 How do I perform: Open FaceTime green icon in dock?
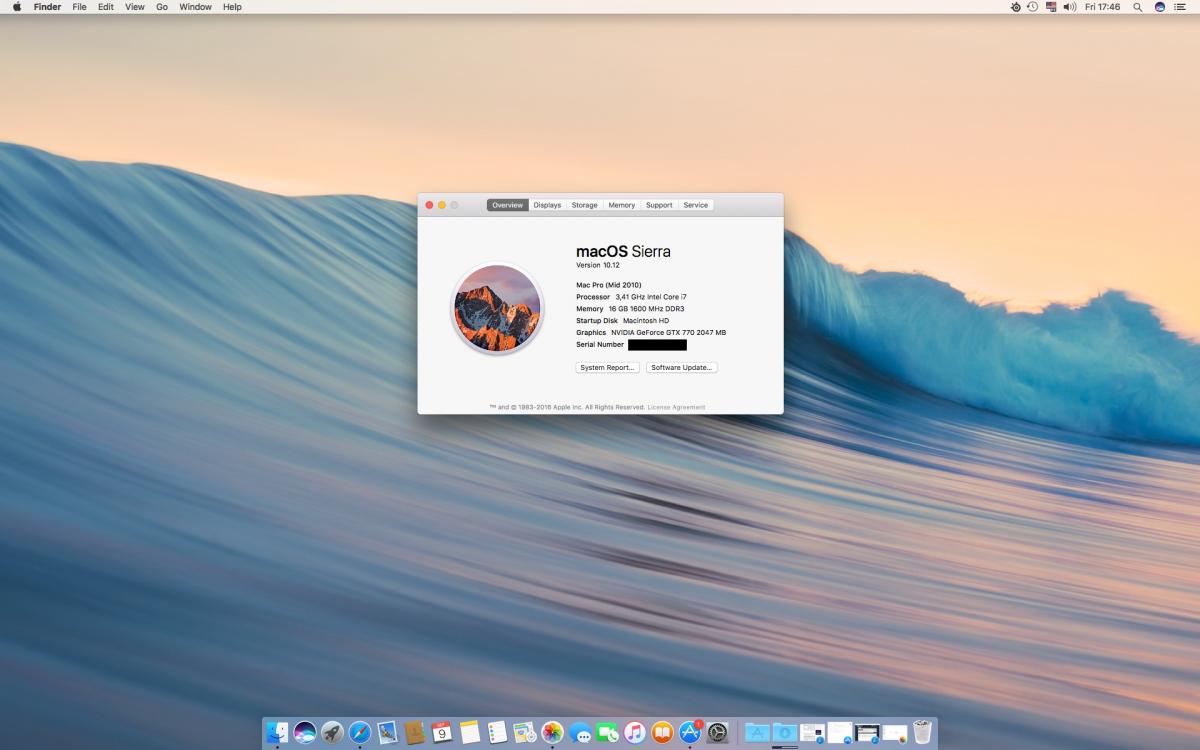607,733
